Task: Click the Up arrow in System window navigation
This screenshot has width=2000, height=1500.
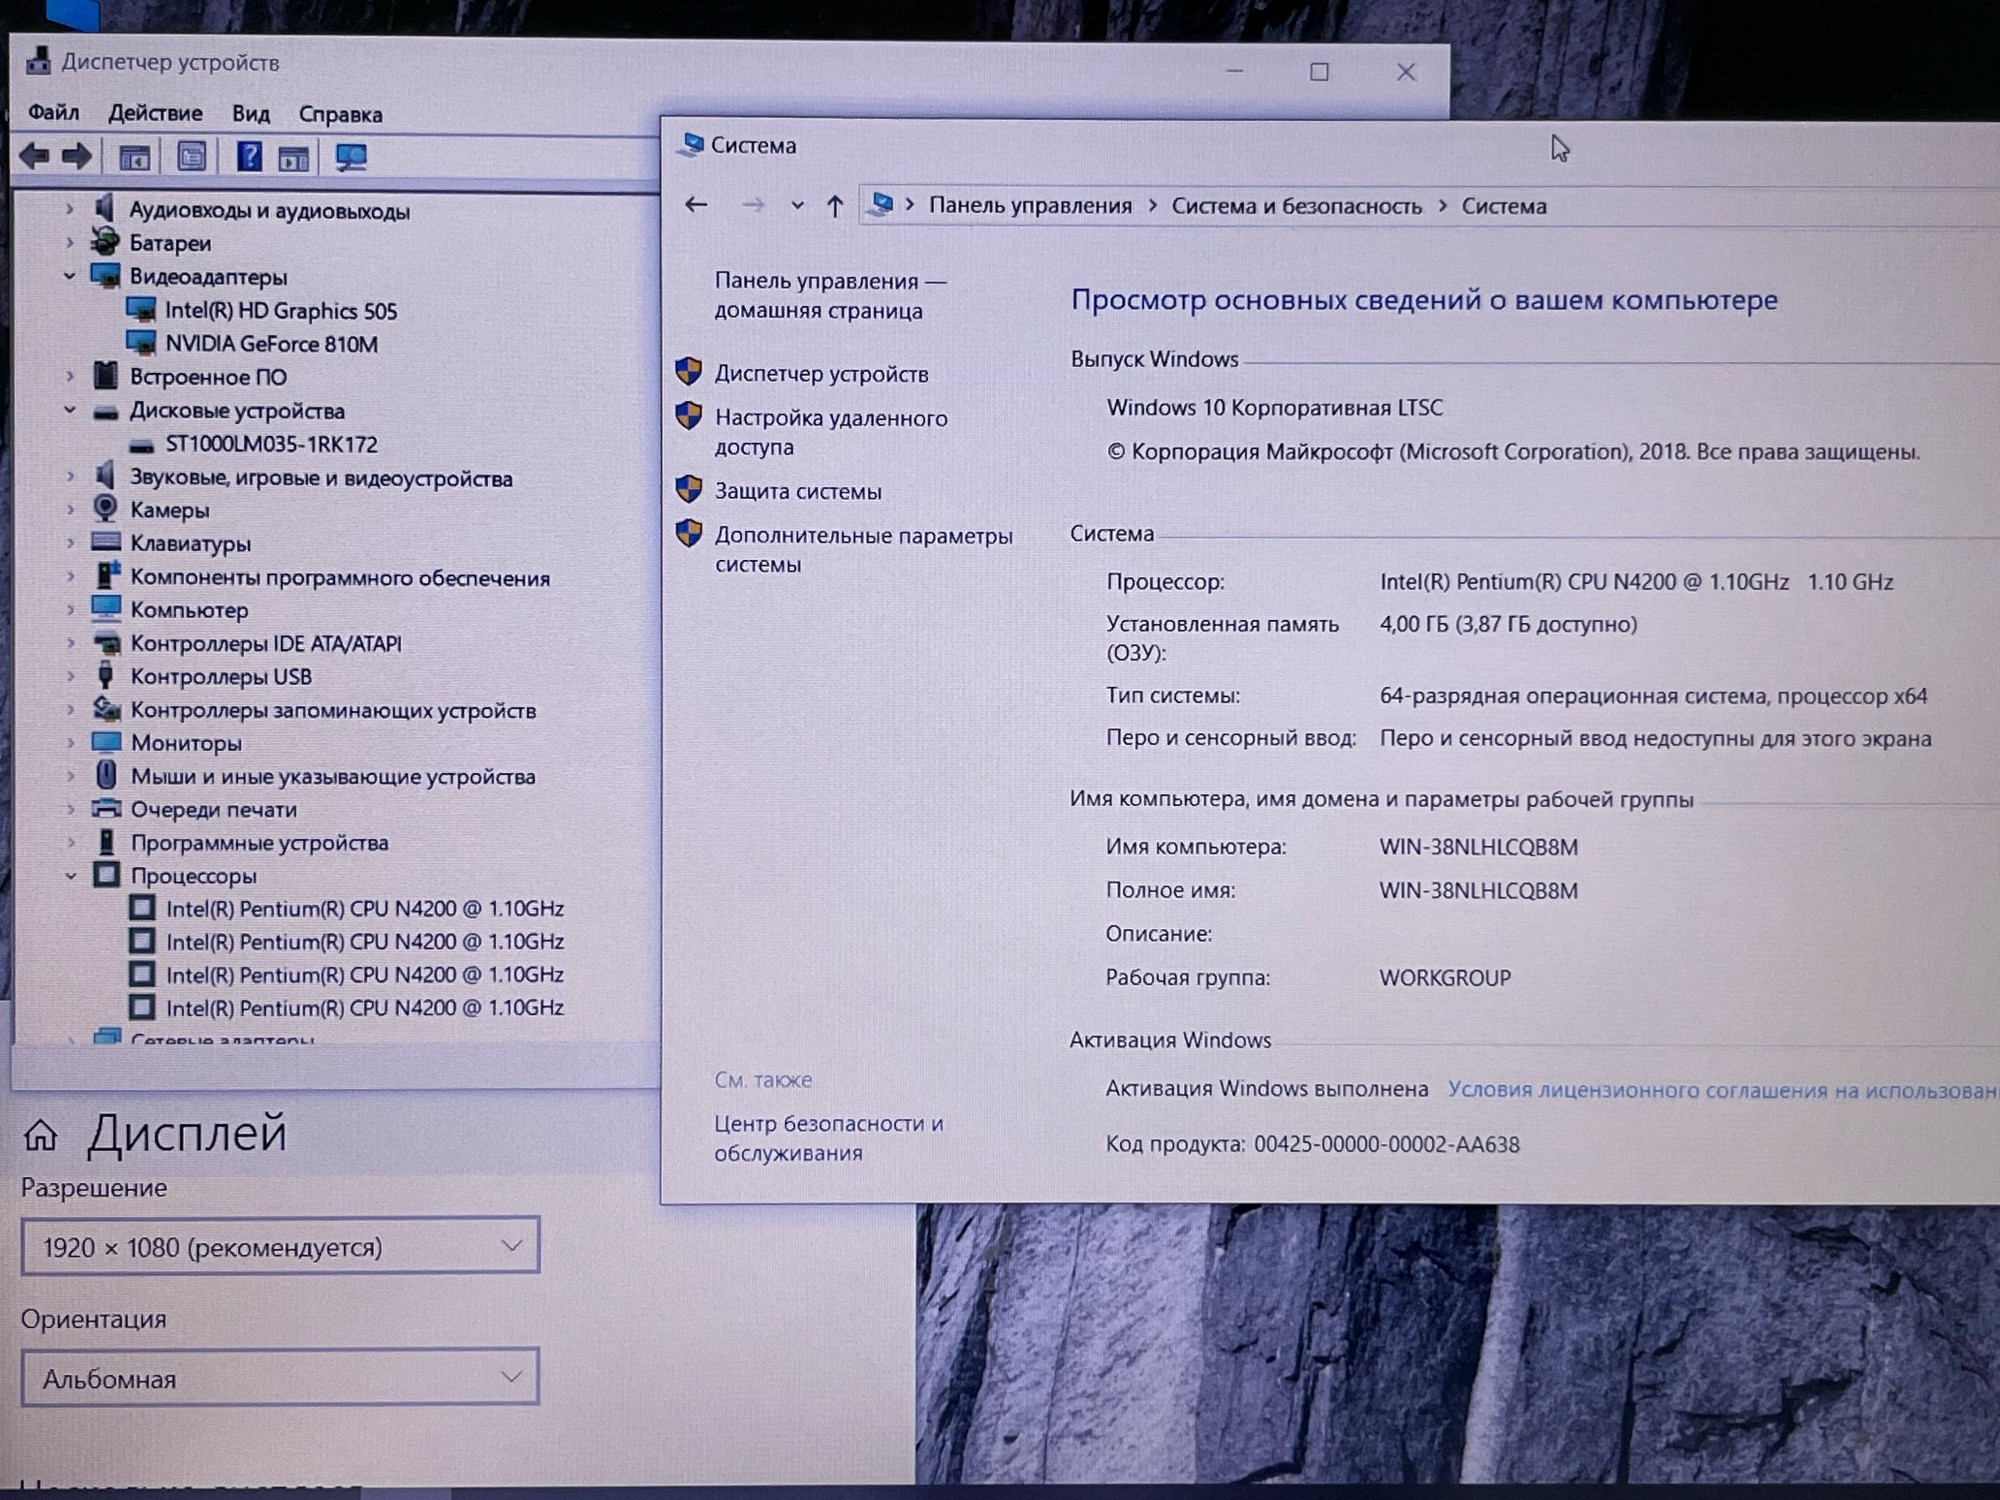Action: click(835, 206)
